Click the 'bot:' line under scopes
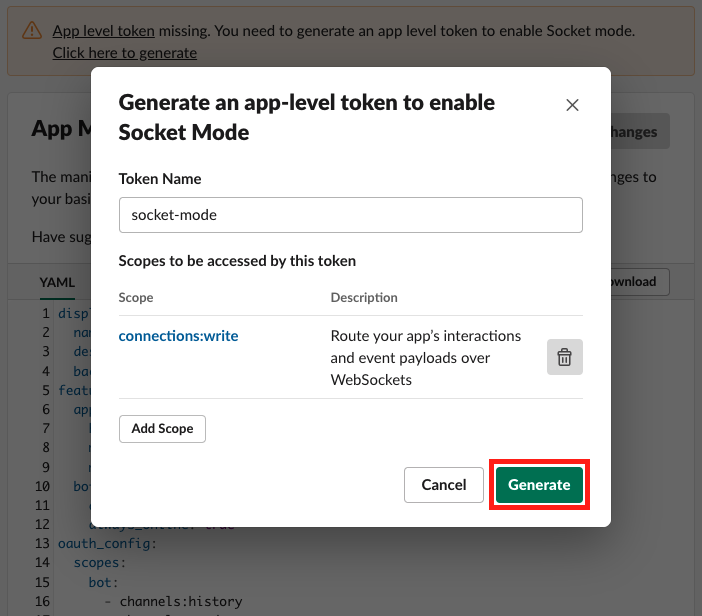702x616 pixels. tap(103, 581)
